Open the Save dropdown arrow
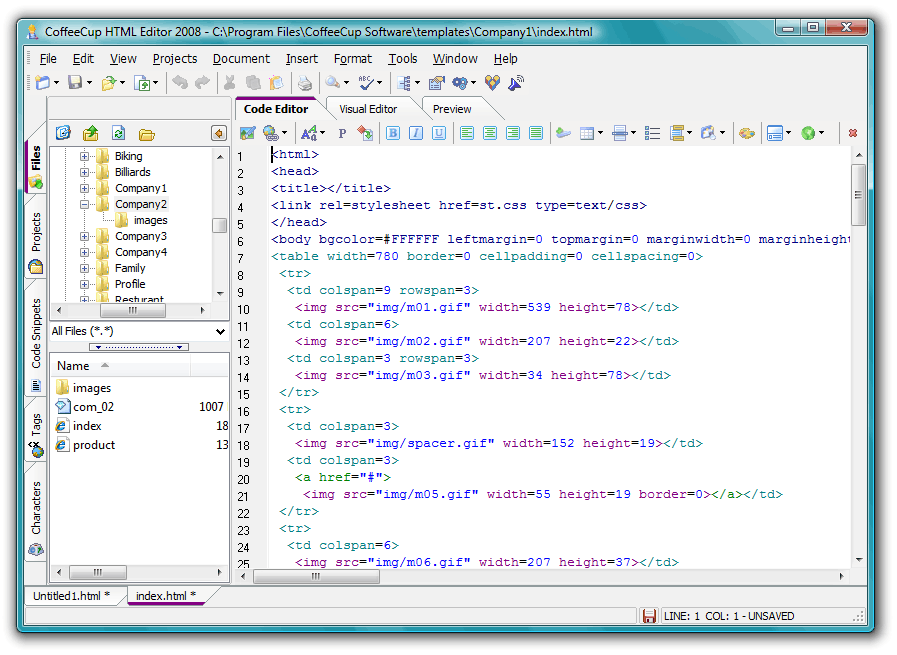The width and height of the screenshot is (897, 655). (x=89, y=83)
